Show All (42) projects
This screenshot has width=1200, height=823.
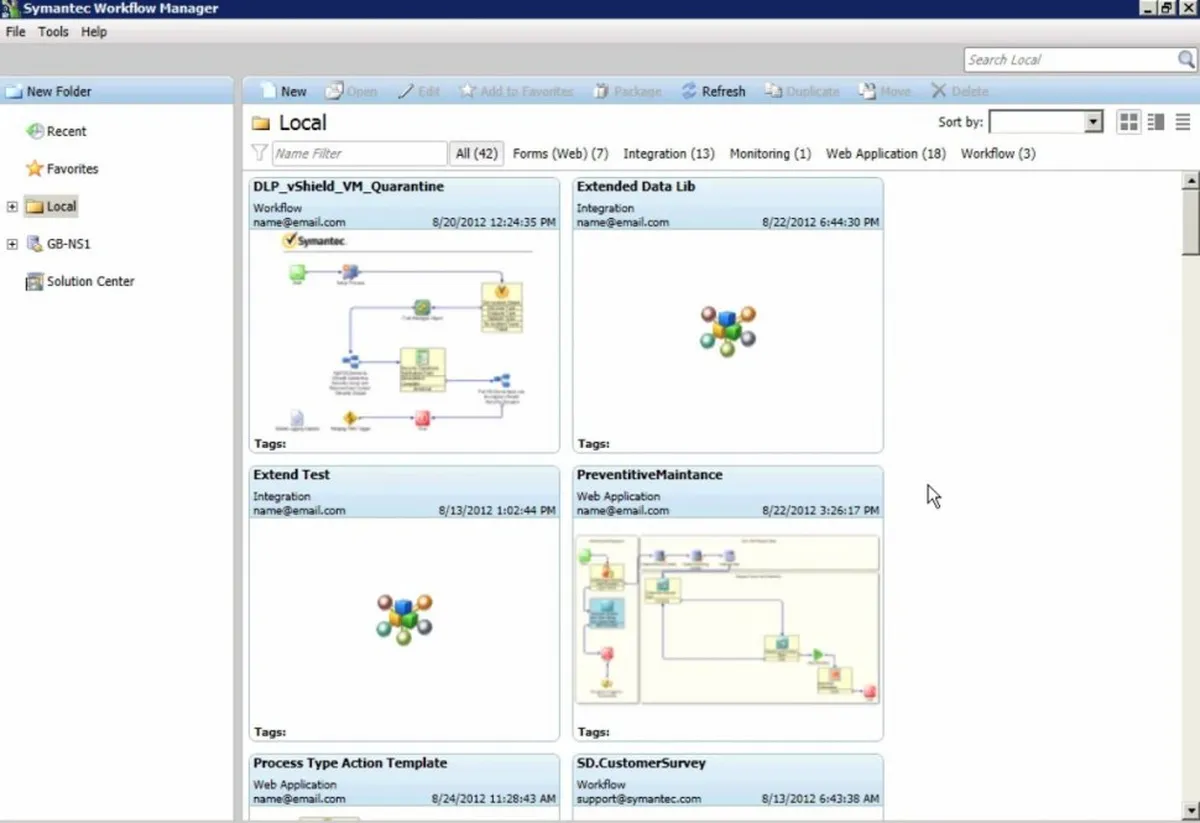tap(476, 154)
